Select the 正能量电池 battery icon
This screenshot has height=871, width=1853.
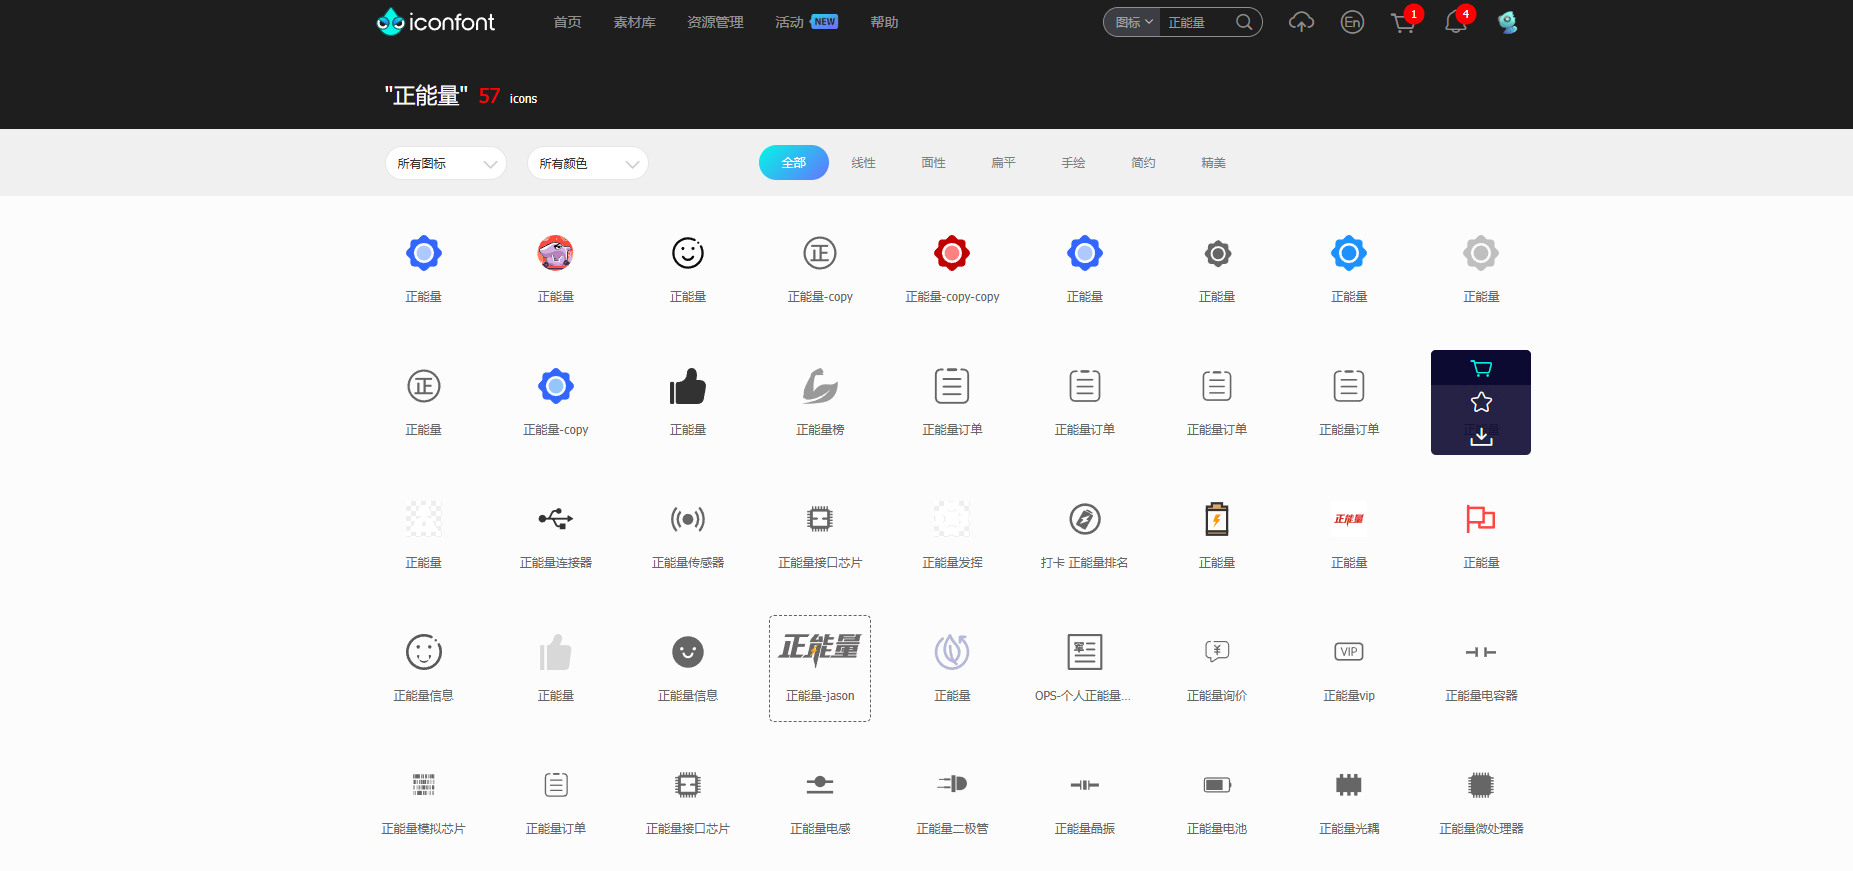(x=1217, y=785)
